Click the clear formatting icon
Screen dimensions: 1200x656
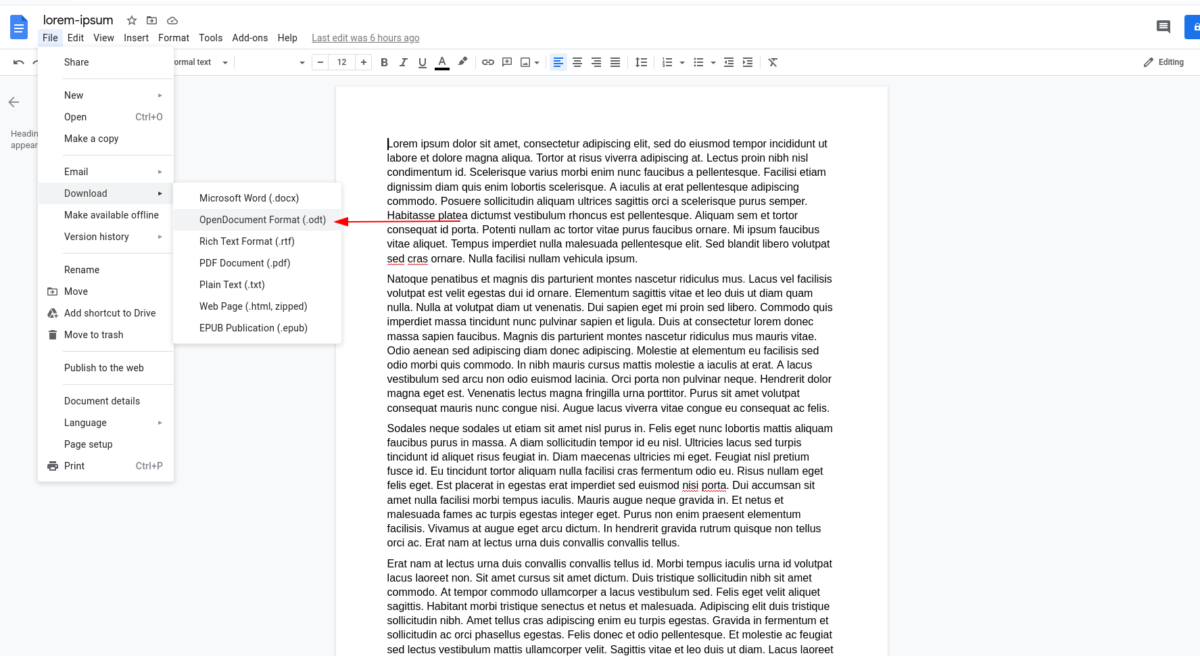coord(773,62)
